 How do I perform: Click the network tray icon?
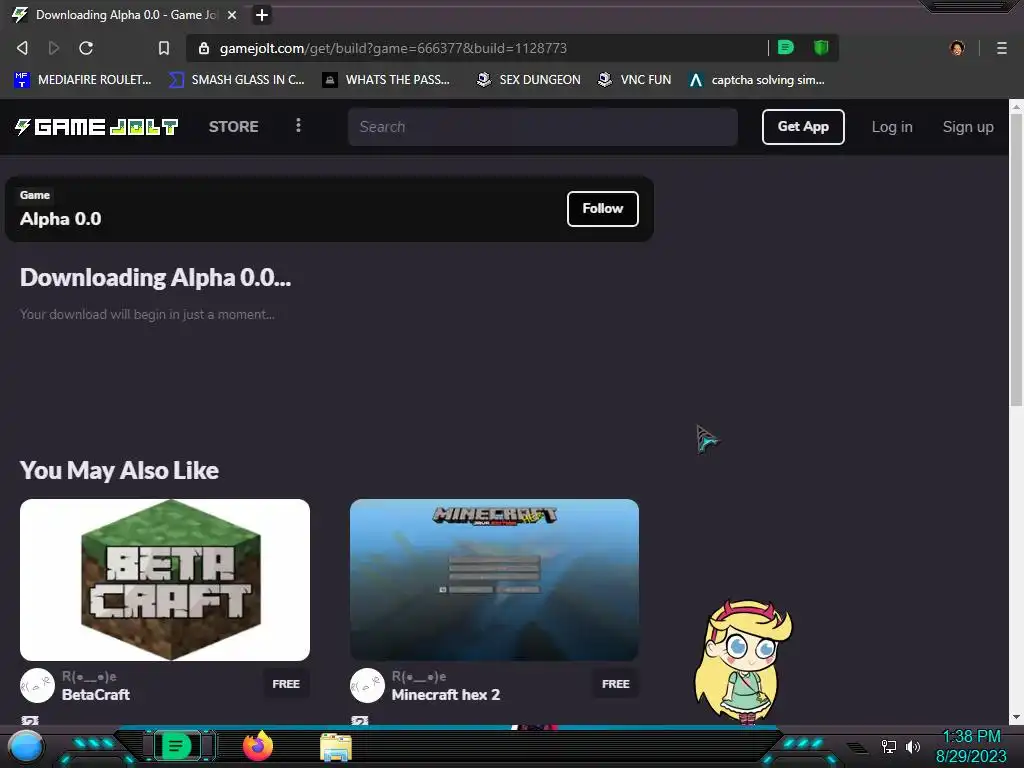click(x=889, y=746)
